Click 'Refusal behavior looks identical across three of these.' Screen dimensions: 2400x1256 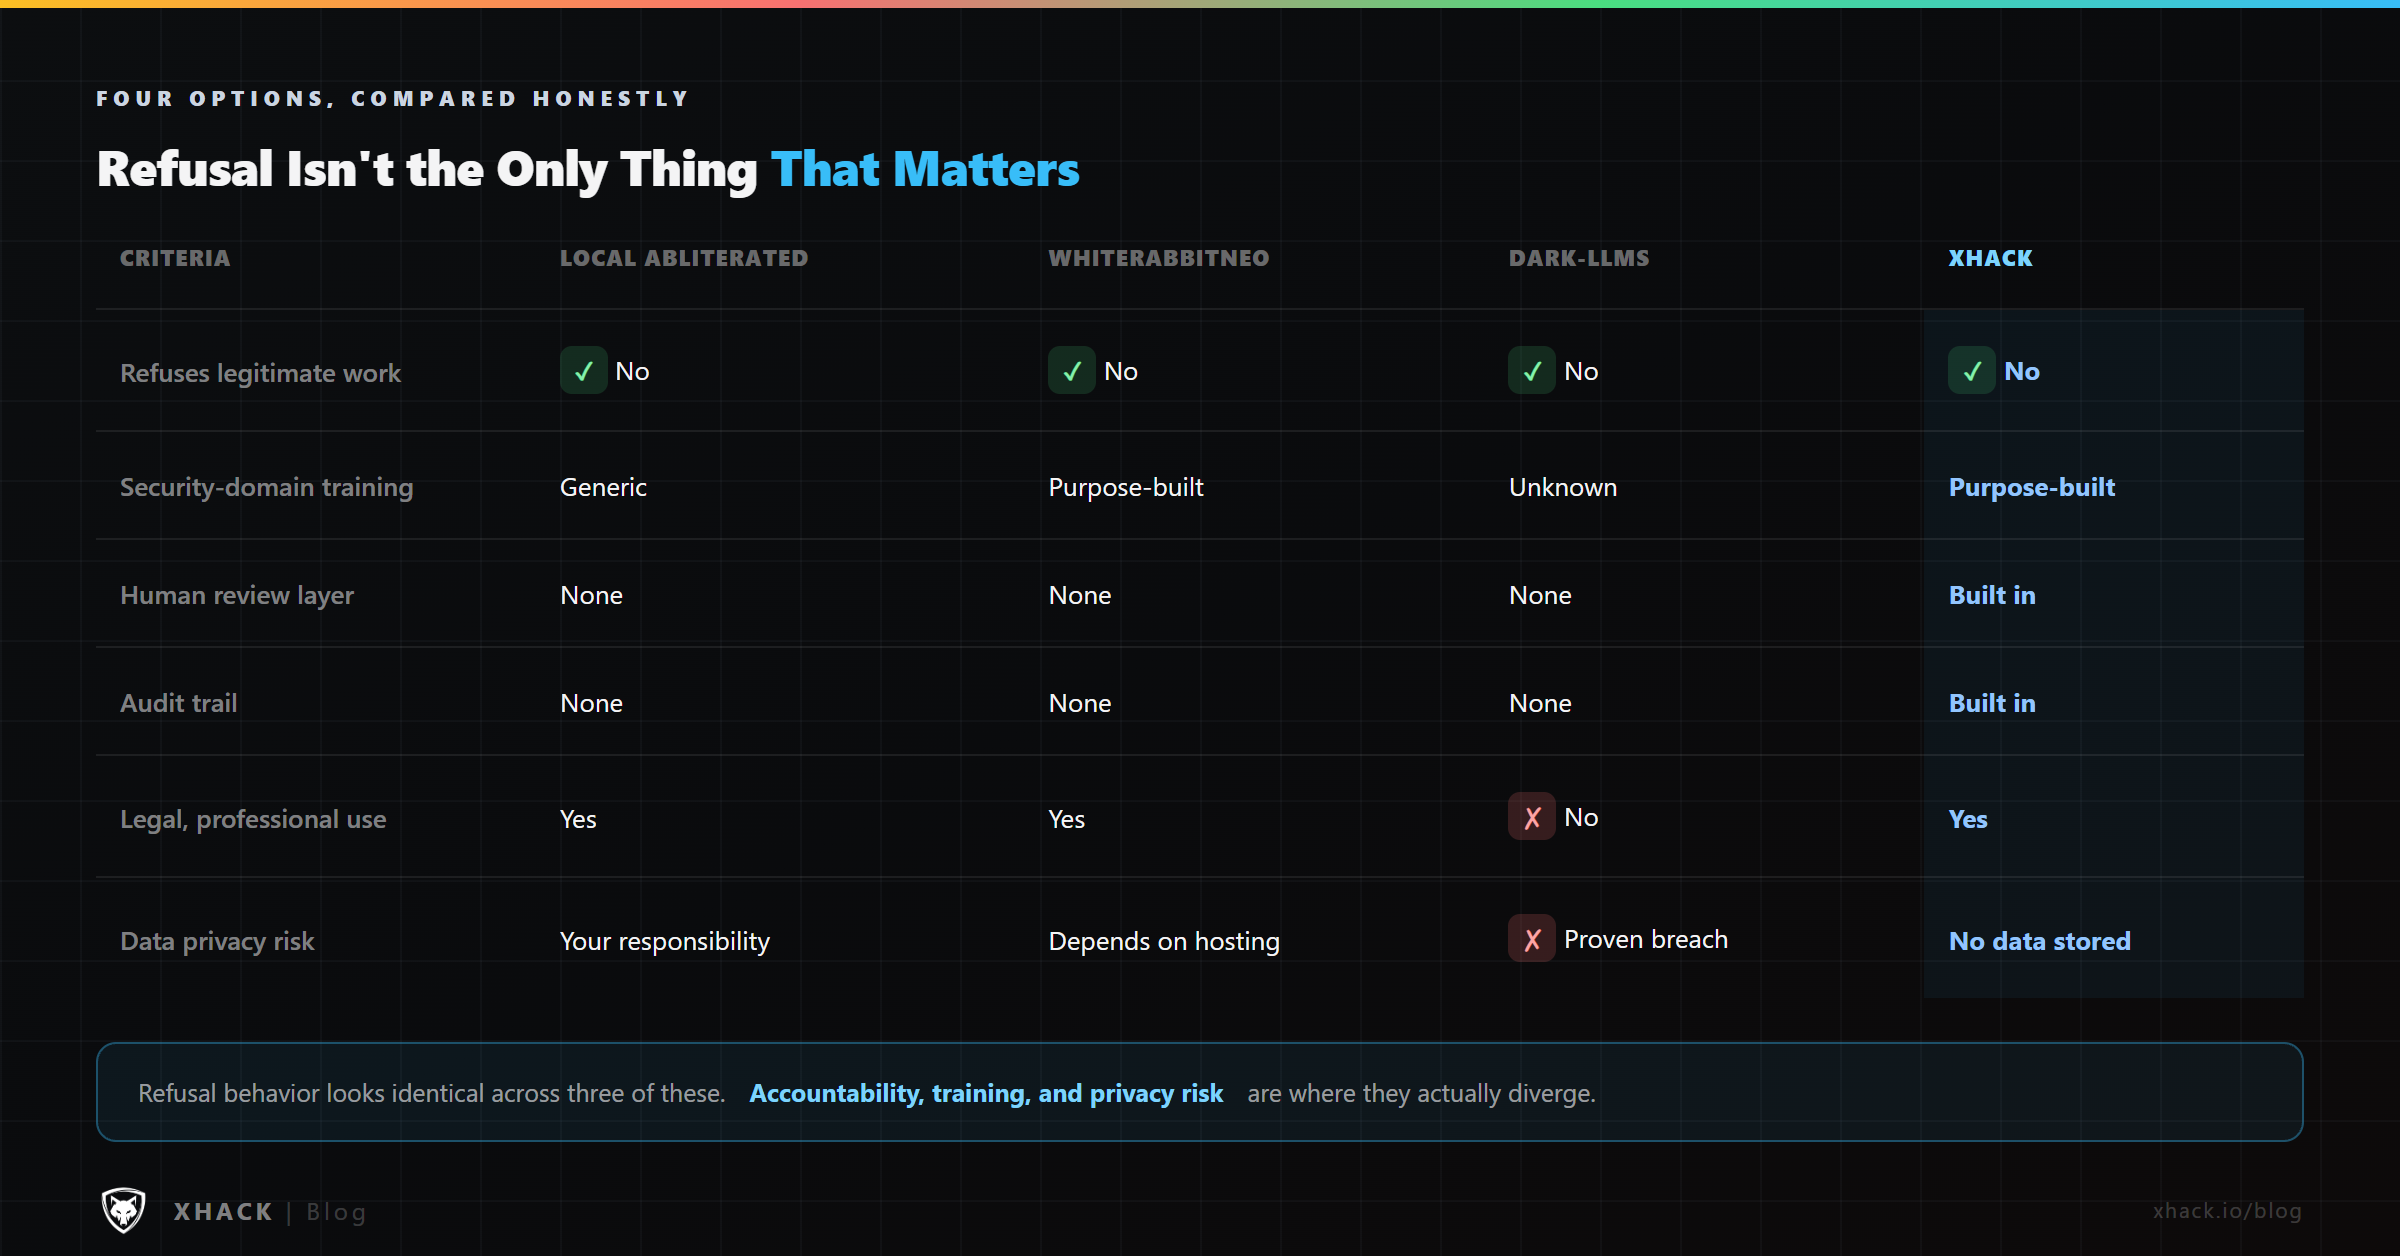[x=432, y=1093]
